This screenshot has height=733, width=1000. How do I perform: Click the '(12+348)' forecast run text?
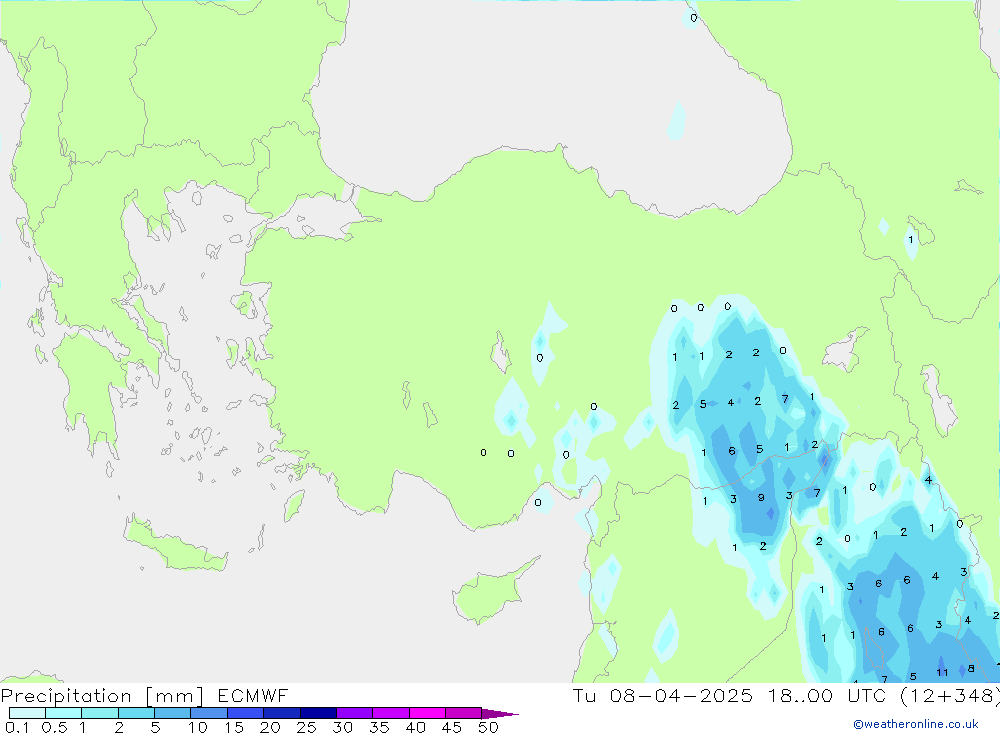pos(950,695)
